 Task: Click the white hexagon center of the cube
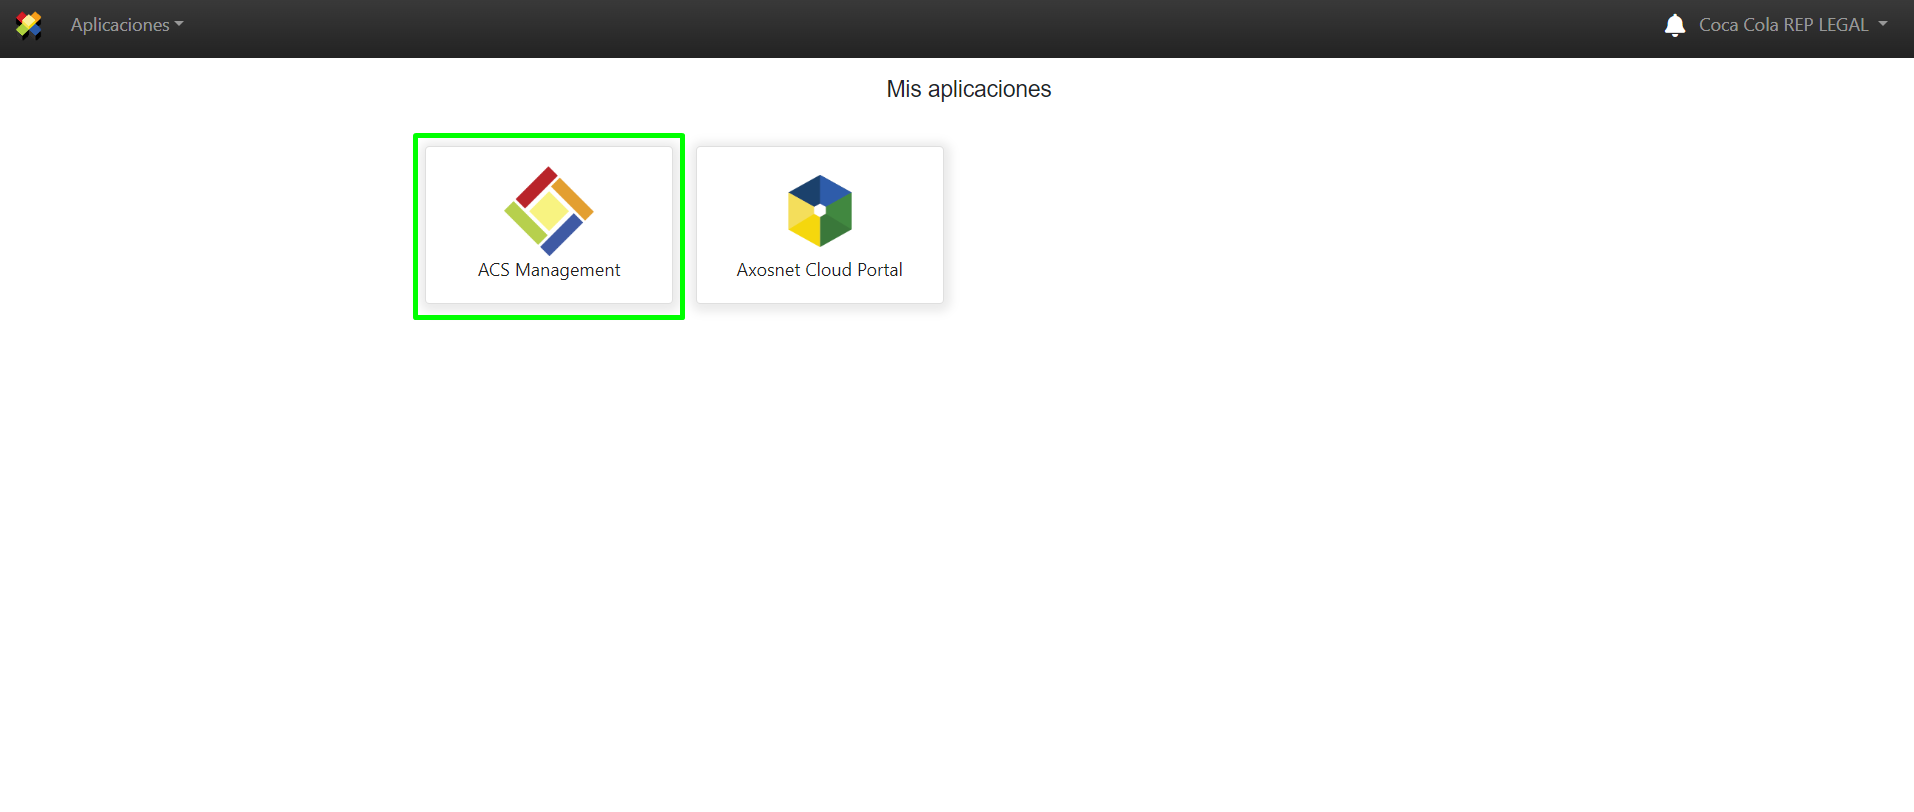(x=820, y=210)
